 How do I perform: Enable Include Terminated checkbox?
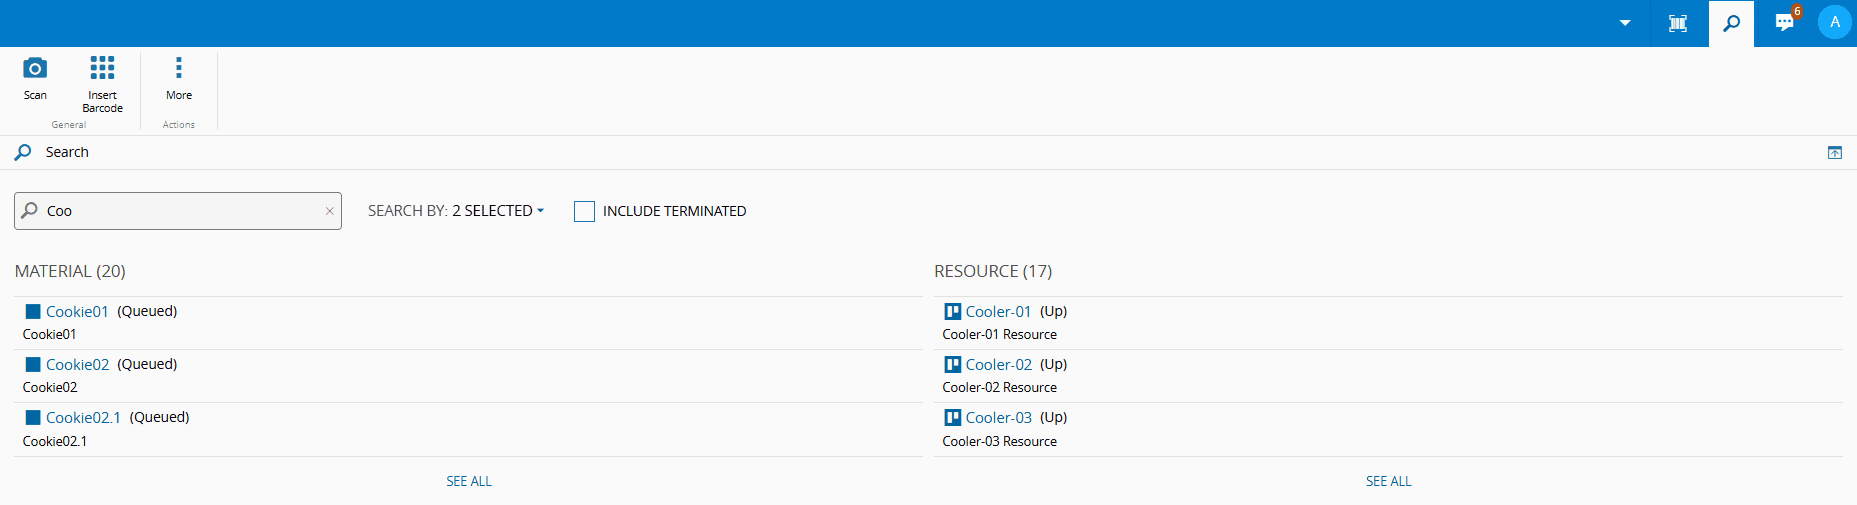tap(585, 211)
